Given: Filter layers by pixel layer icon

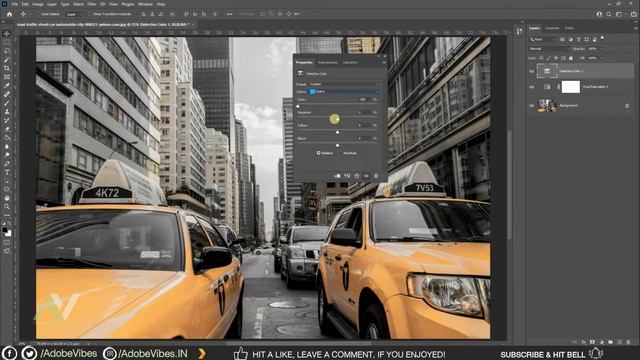Looking at the screenshot, I should pos(562,39).
